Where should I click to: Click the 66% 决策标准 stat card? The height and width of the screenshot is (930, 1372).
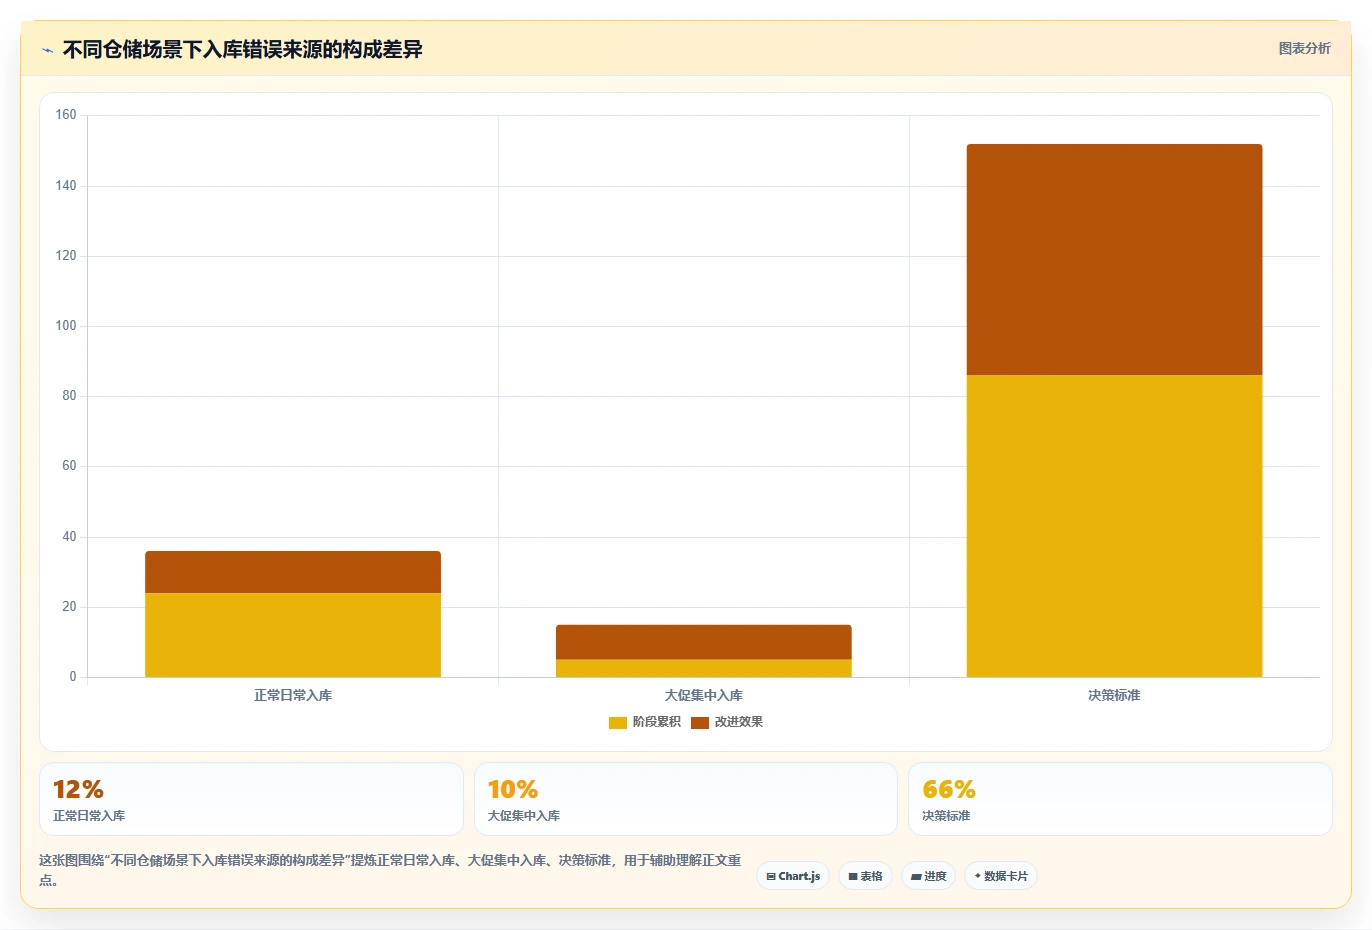tap(1120, 799)
